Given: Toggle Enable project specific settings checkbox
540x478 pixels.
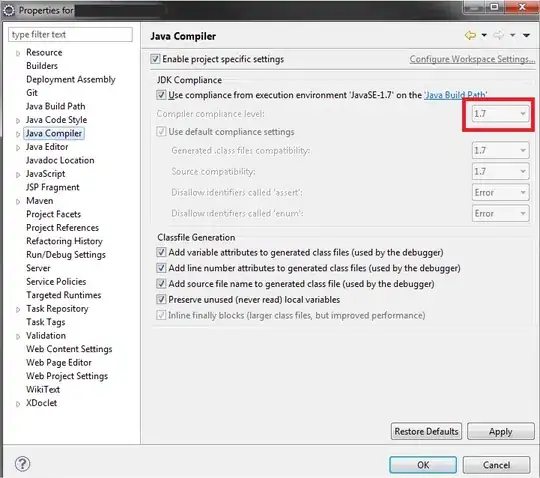Looking at the screenshot, I should click(x=155, y=59).
